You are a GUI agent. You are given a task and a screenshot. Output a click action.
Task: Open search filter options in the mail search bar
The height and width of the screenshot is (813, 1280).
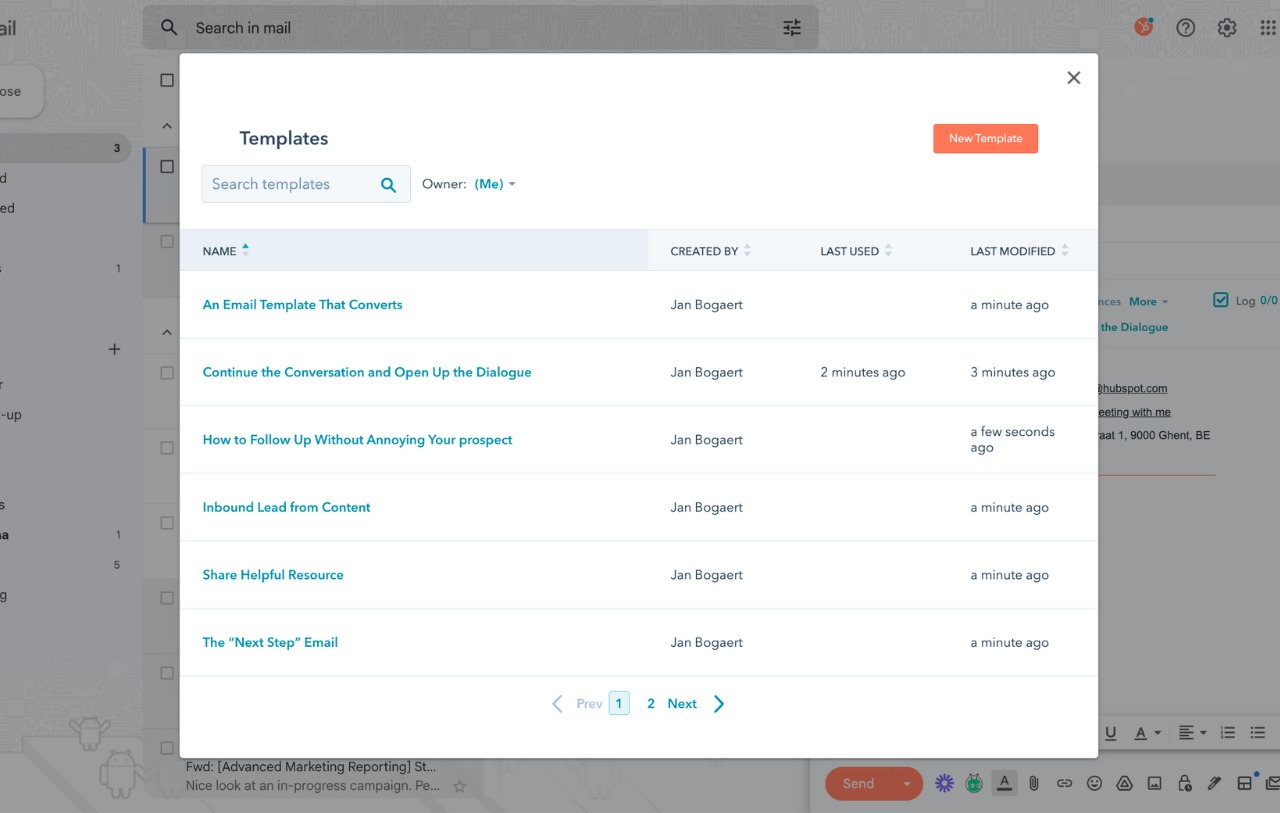792,28
